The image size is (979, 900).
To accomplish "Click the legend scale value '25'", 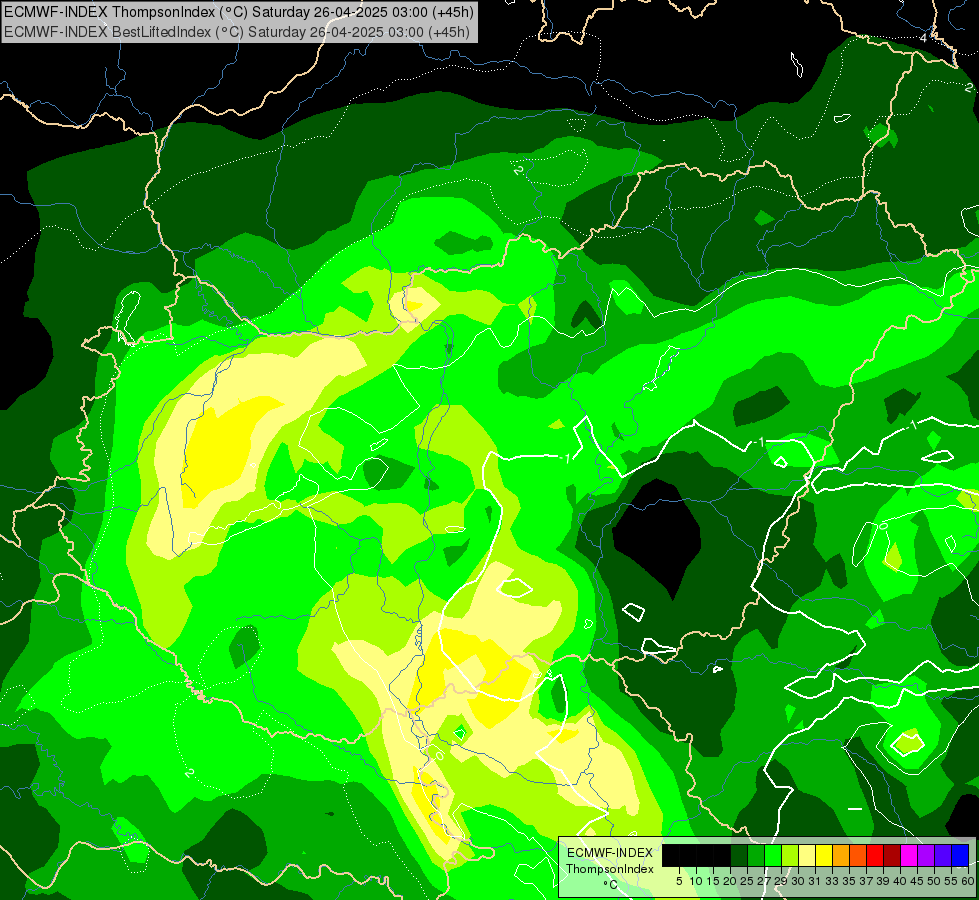I will (x=747, y=881).
